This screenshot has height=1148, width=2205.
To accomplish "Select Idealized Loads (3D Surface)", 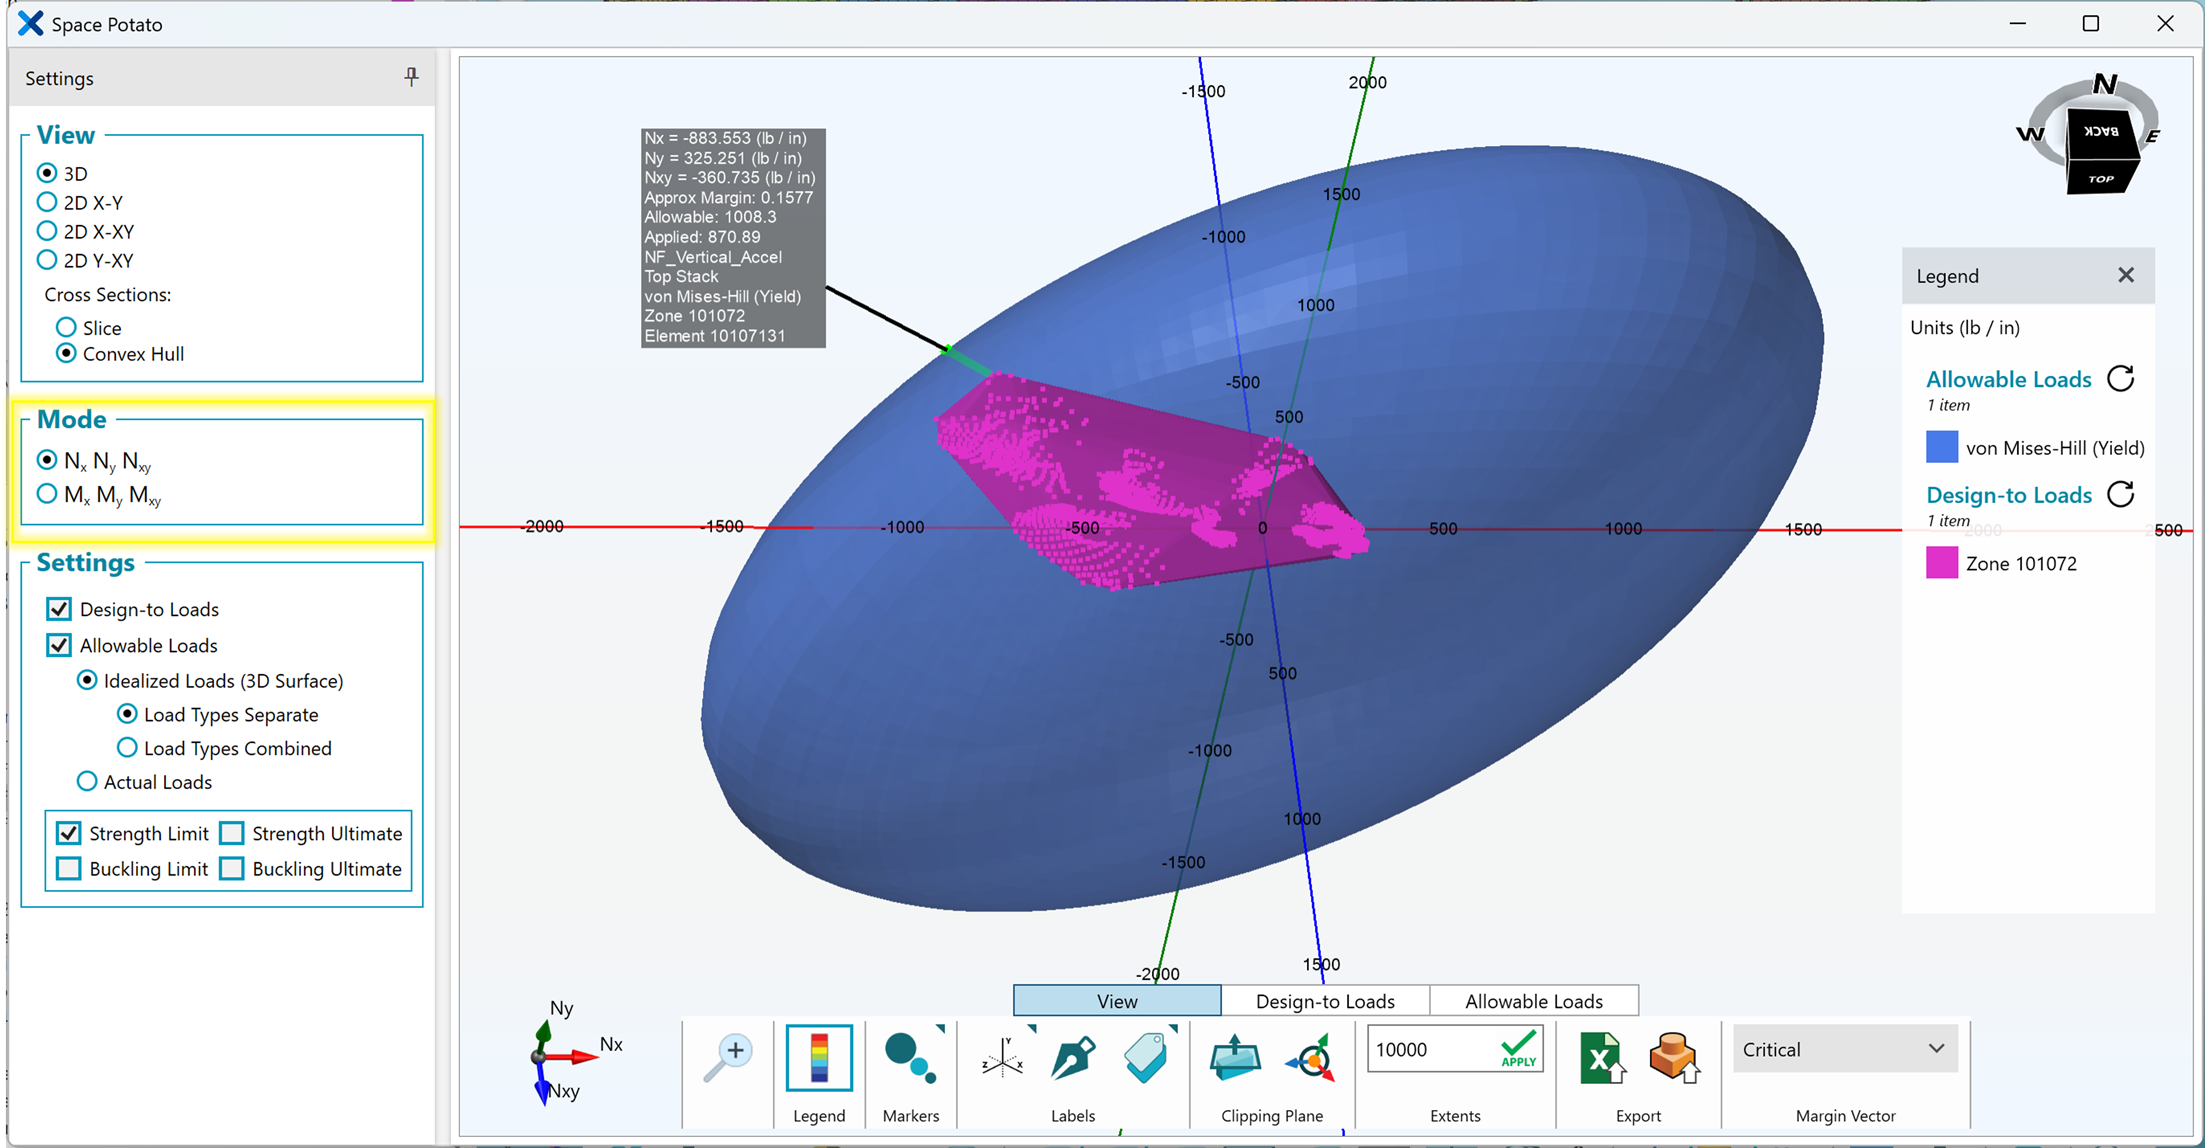I will 87,680.
